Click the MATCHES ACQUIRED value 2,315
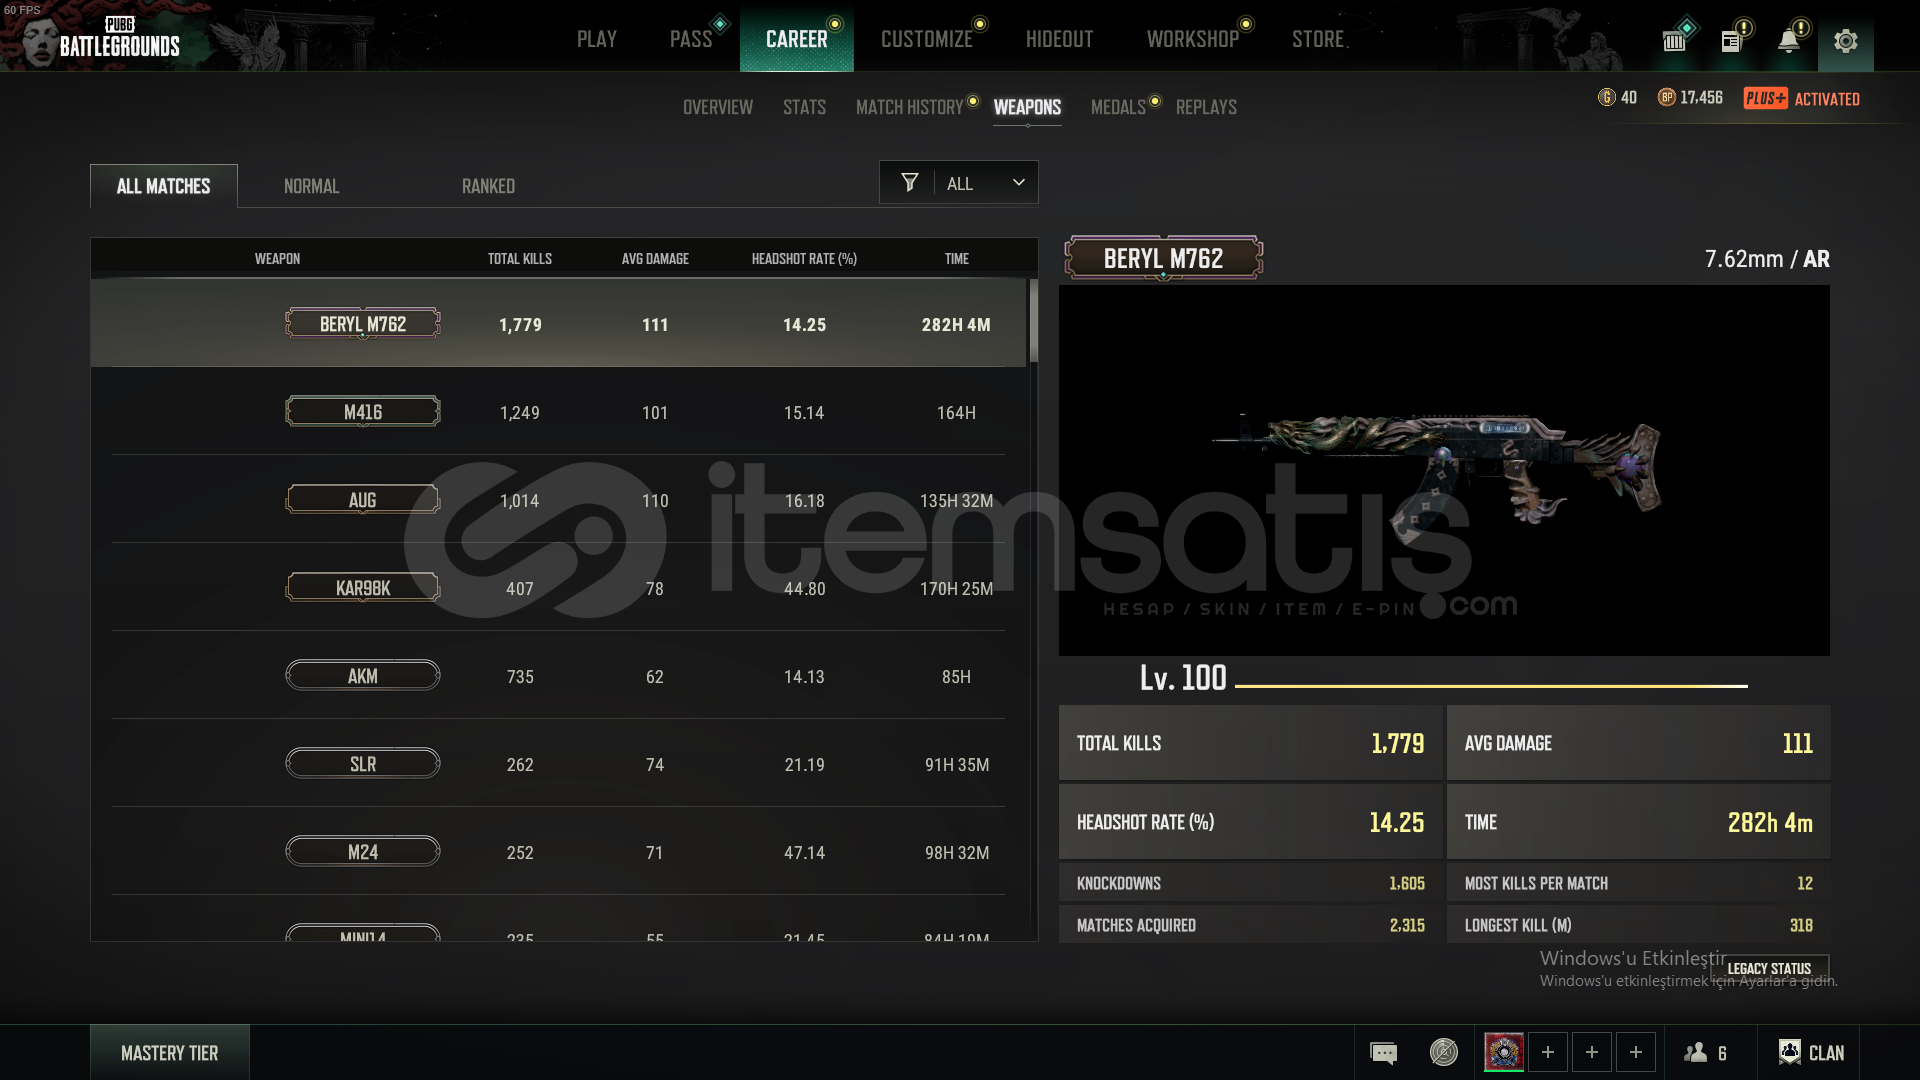The height and width of the screenshot is (1080, 1920). coord(1406,925)
